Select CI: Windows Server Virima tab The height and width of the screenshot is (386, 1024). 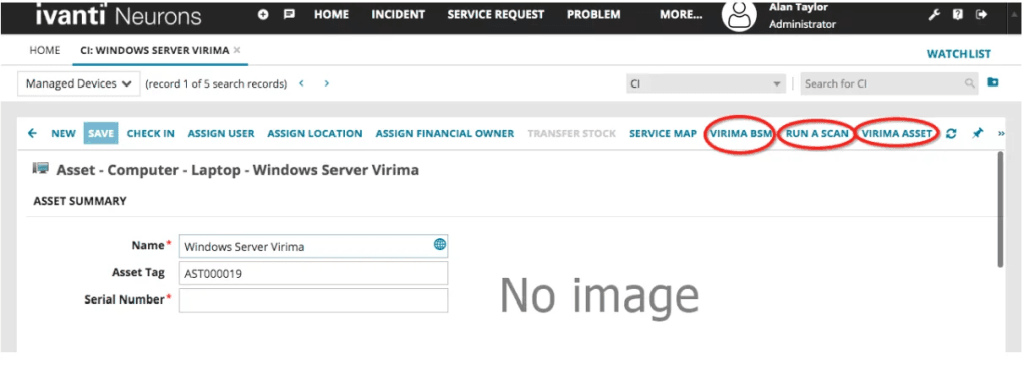[x=154, y=50]
